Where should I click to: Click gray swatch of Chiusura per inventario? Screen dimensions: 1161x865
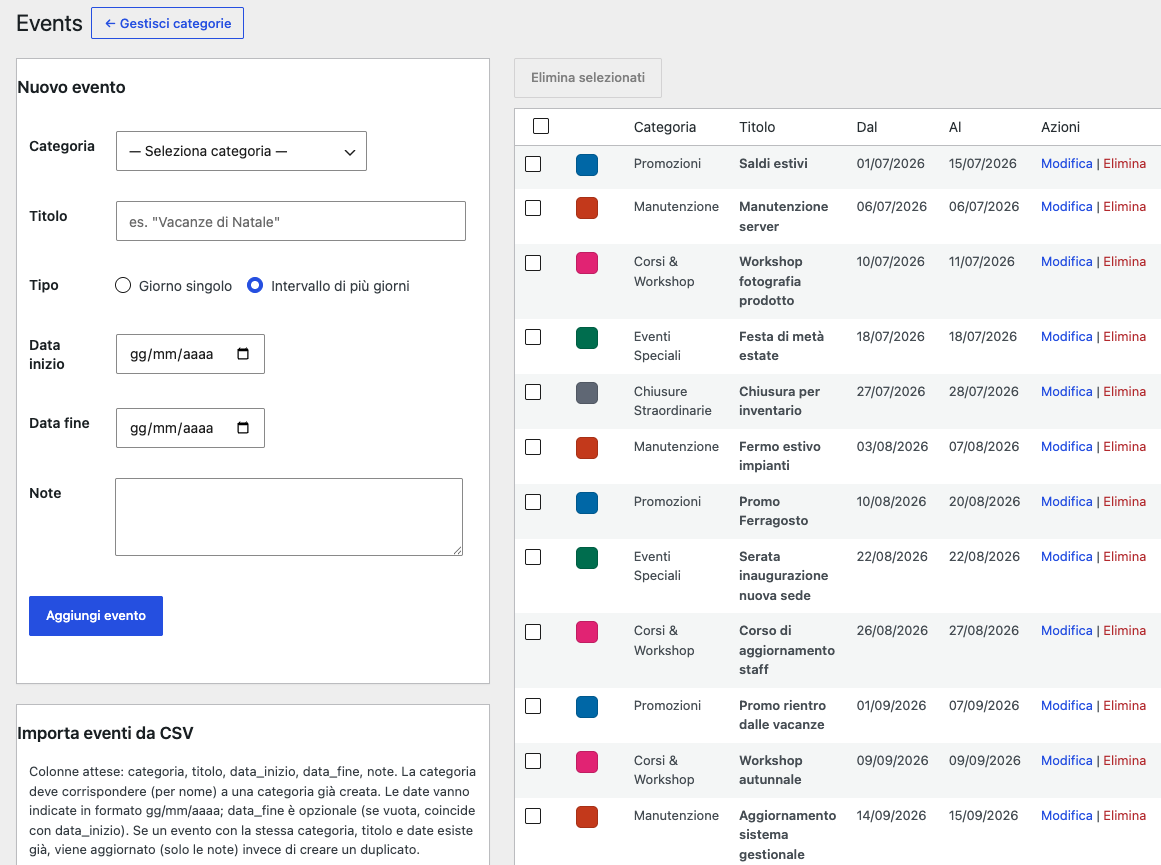[x=587, y=393]
